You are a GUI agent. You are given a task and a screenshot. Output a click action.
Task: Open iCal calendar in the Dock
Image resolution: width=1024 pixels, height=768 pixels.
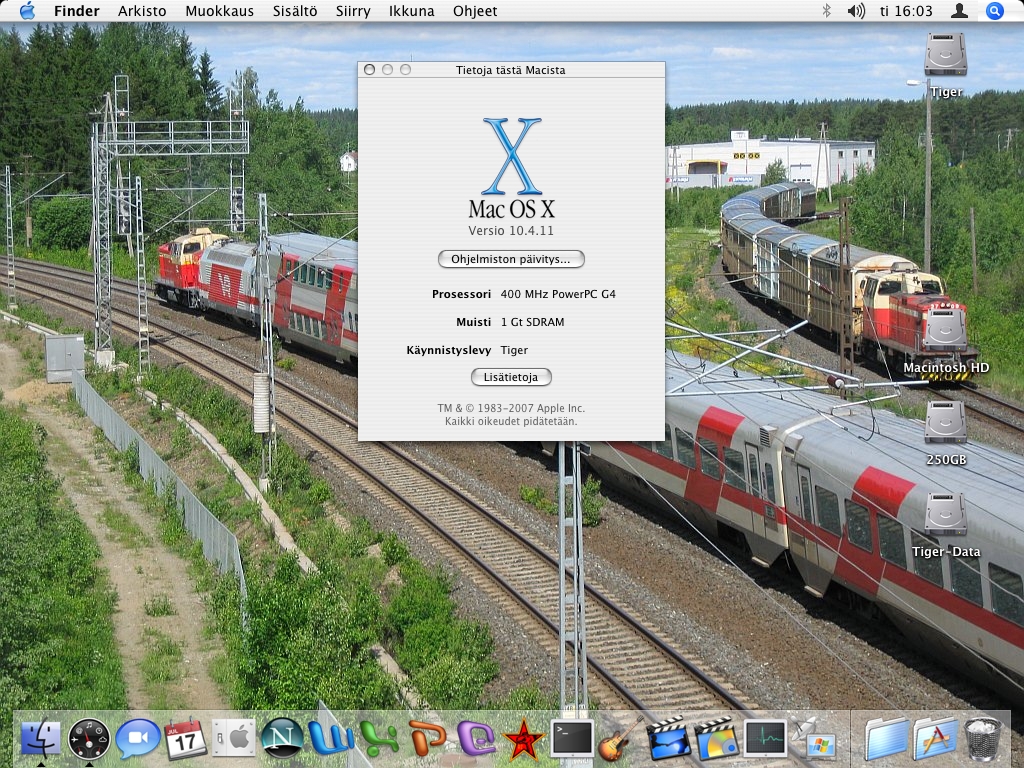pyautogui.click(x=186, y=739)
